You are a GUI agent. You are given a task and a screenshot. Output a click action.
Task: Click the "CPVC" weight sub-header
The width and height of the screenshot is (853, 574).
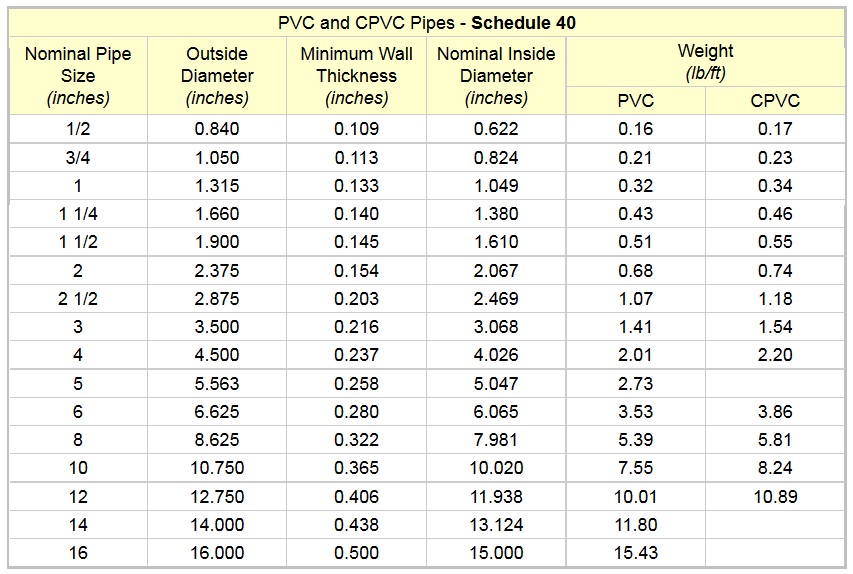(x=775, y=101)
